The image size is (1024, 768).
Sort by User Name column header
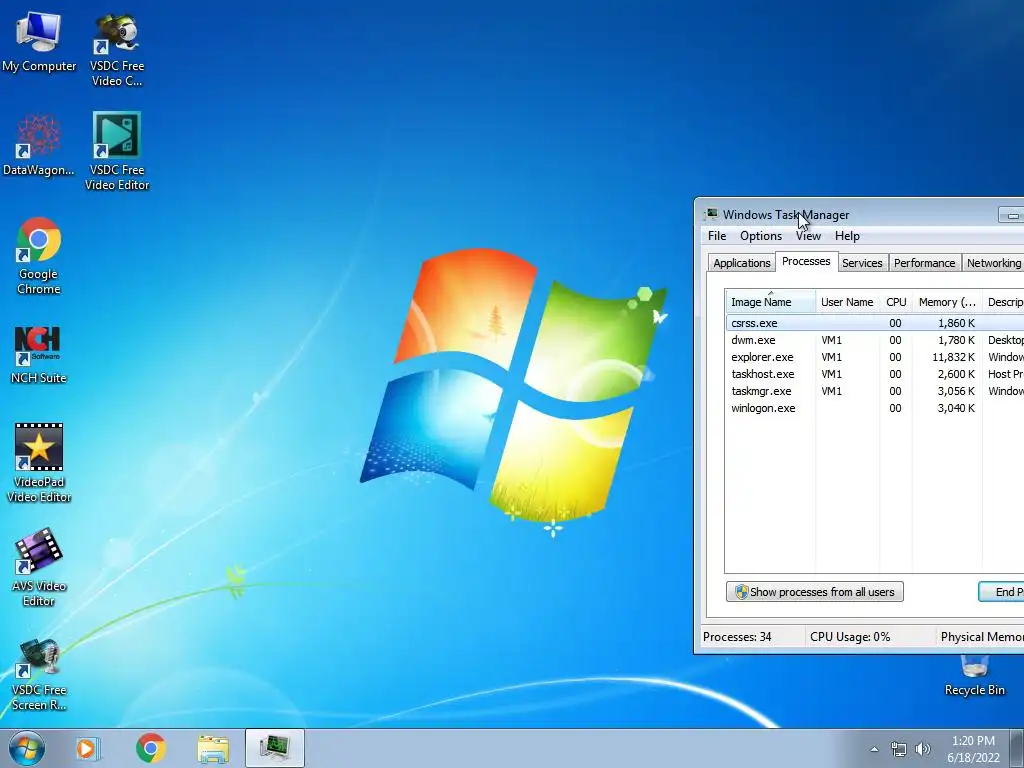click(x=847, y=302)
